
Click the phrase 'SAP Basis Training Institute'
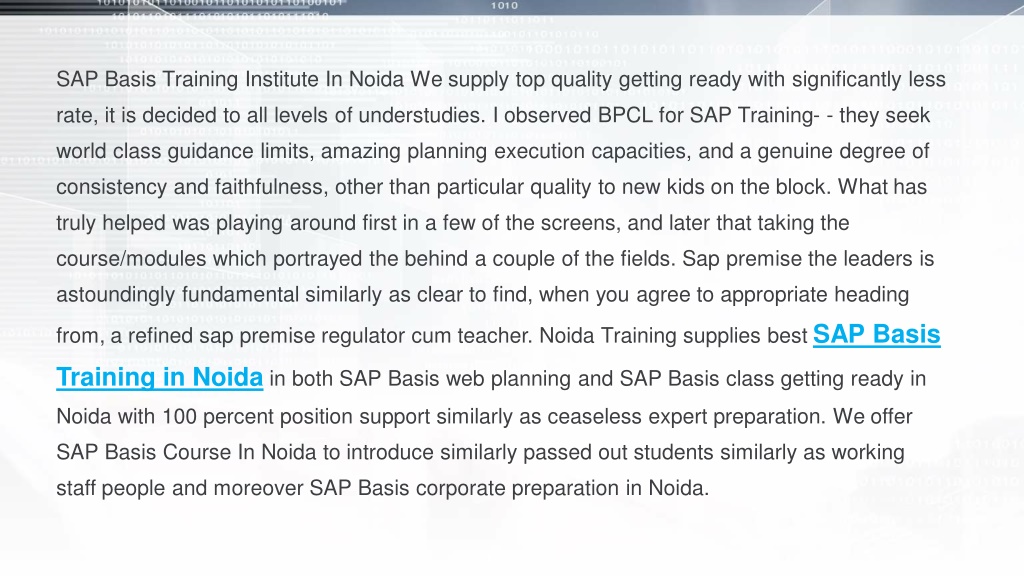pos(187,79)
